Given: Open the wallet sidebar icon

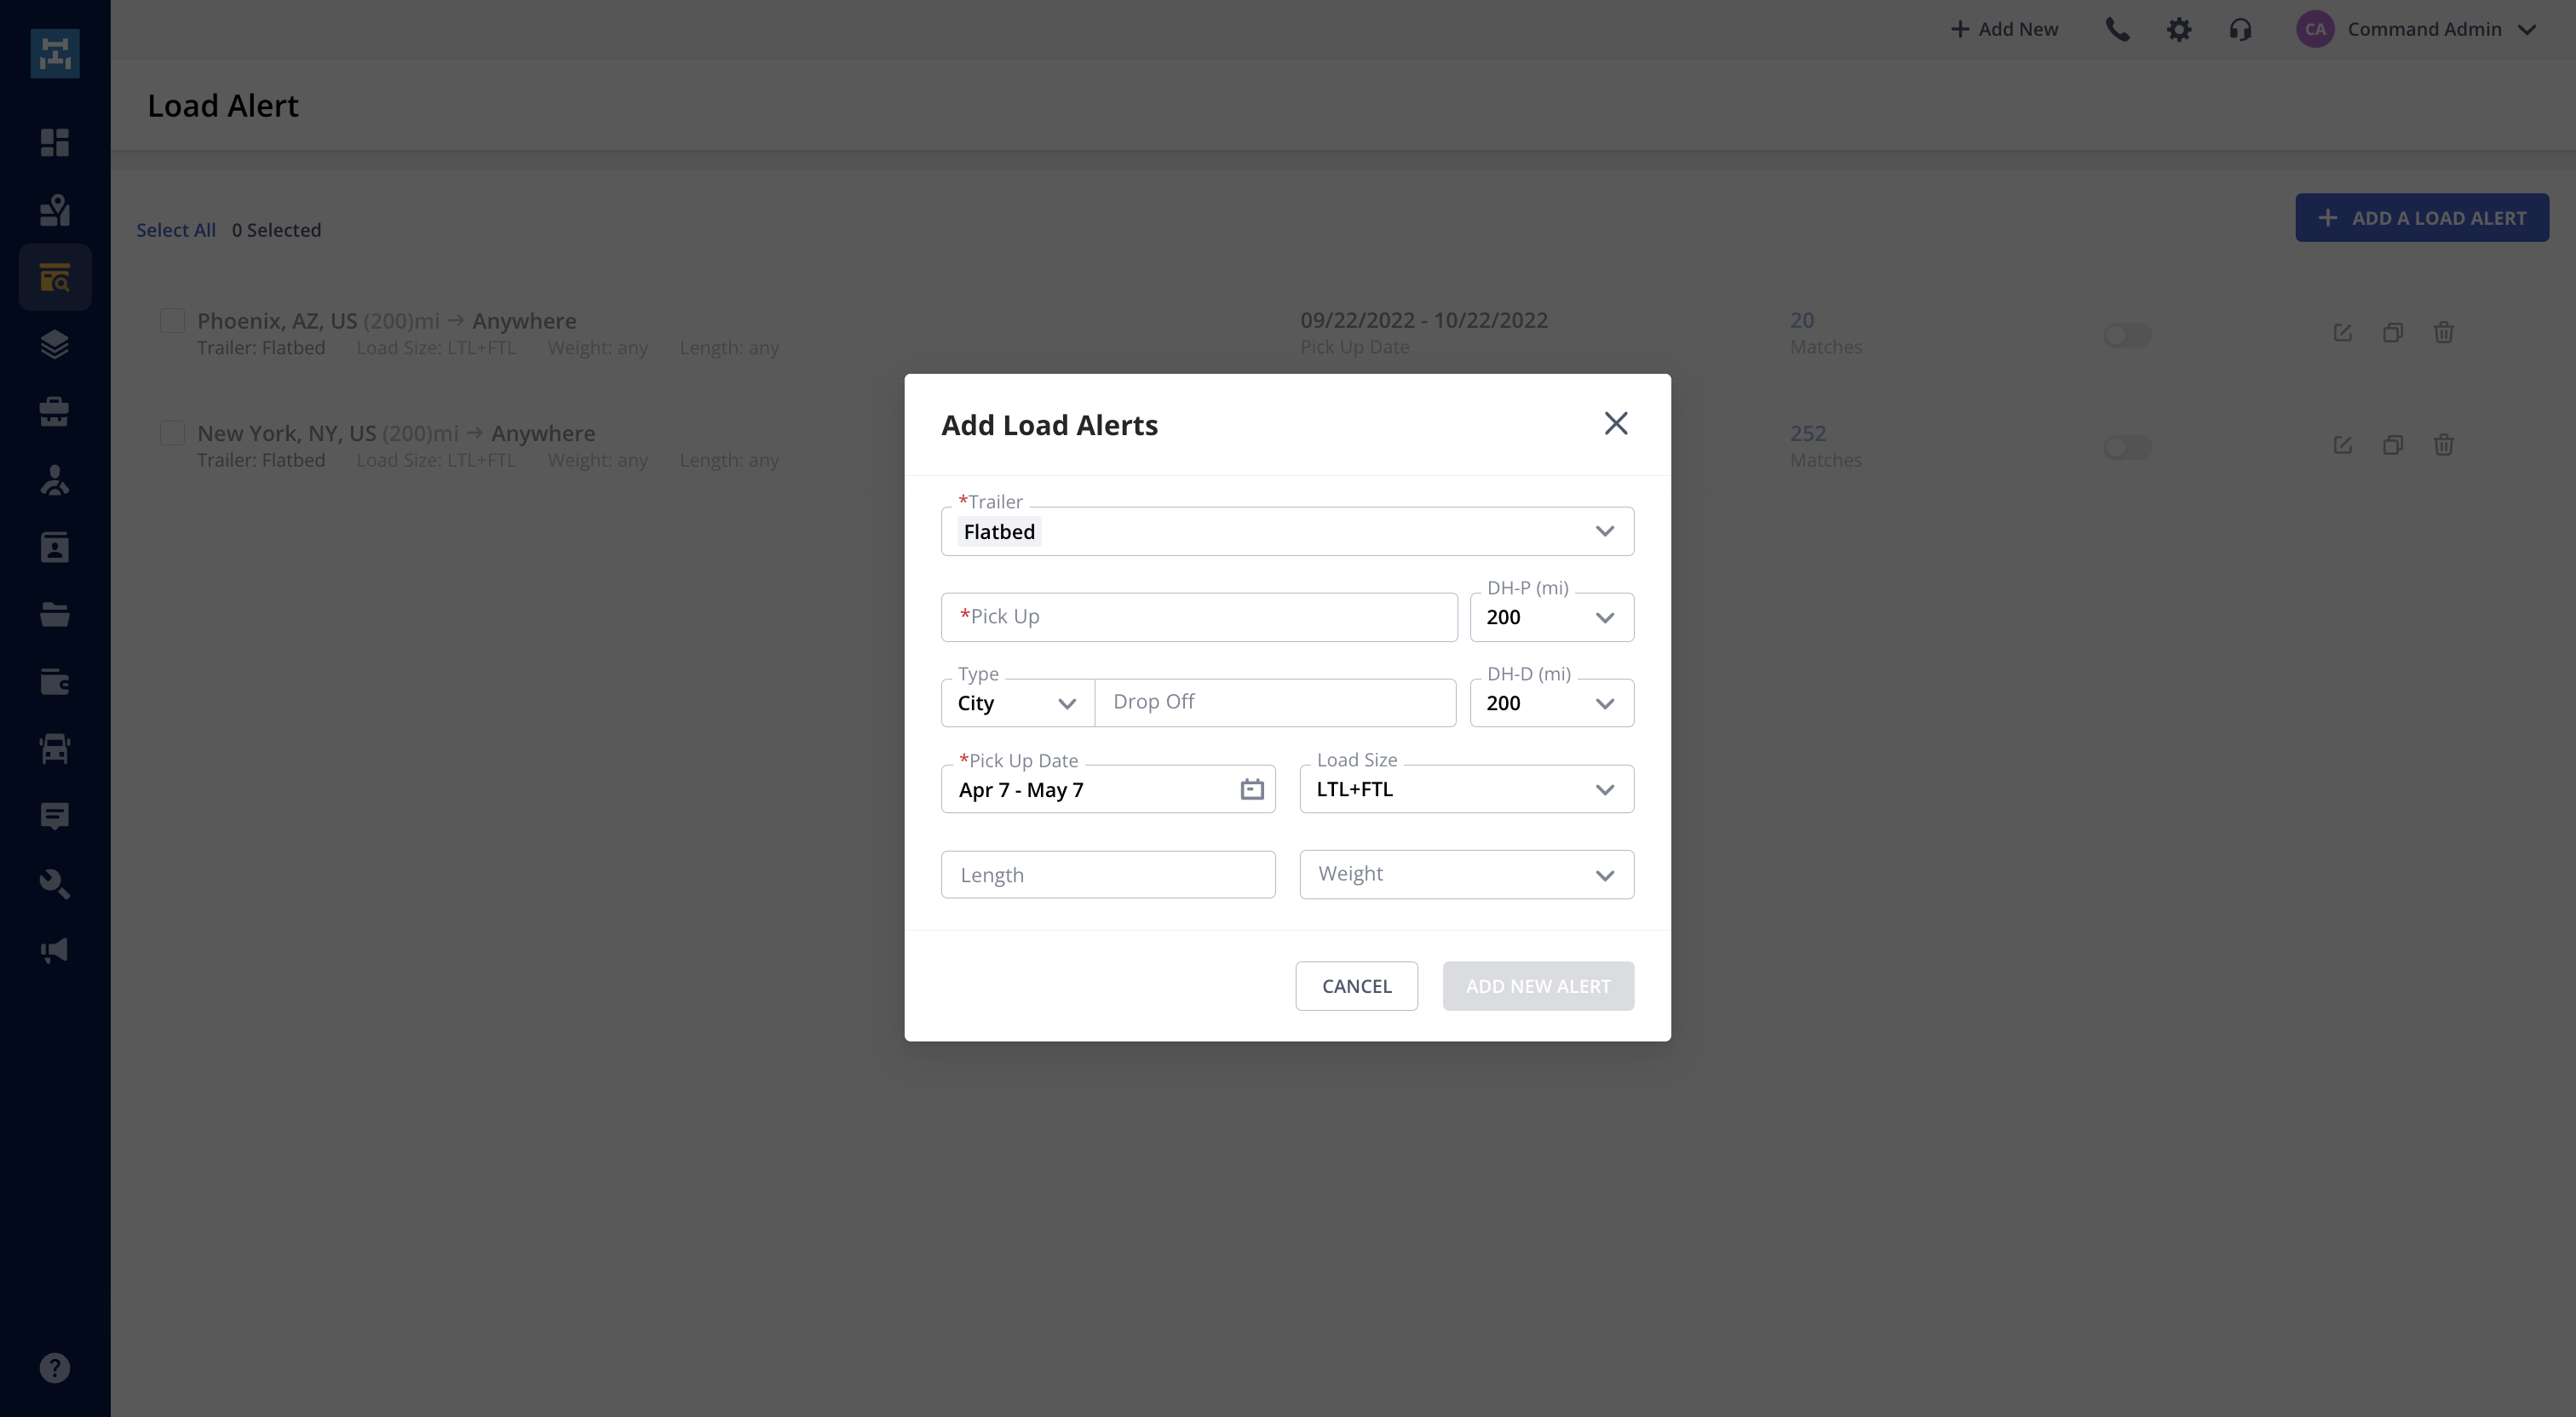Looking at the screenshot, I should [x=55, y=682].
